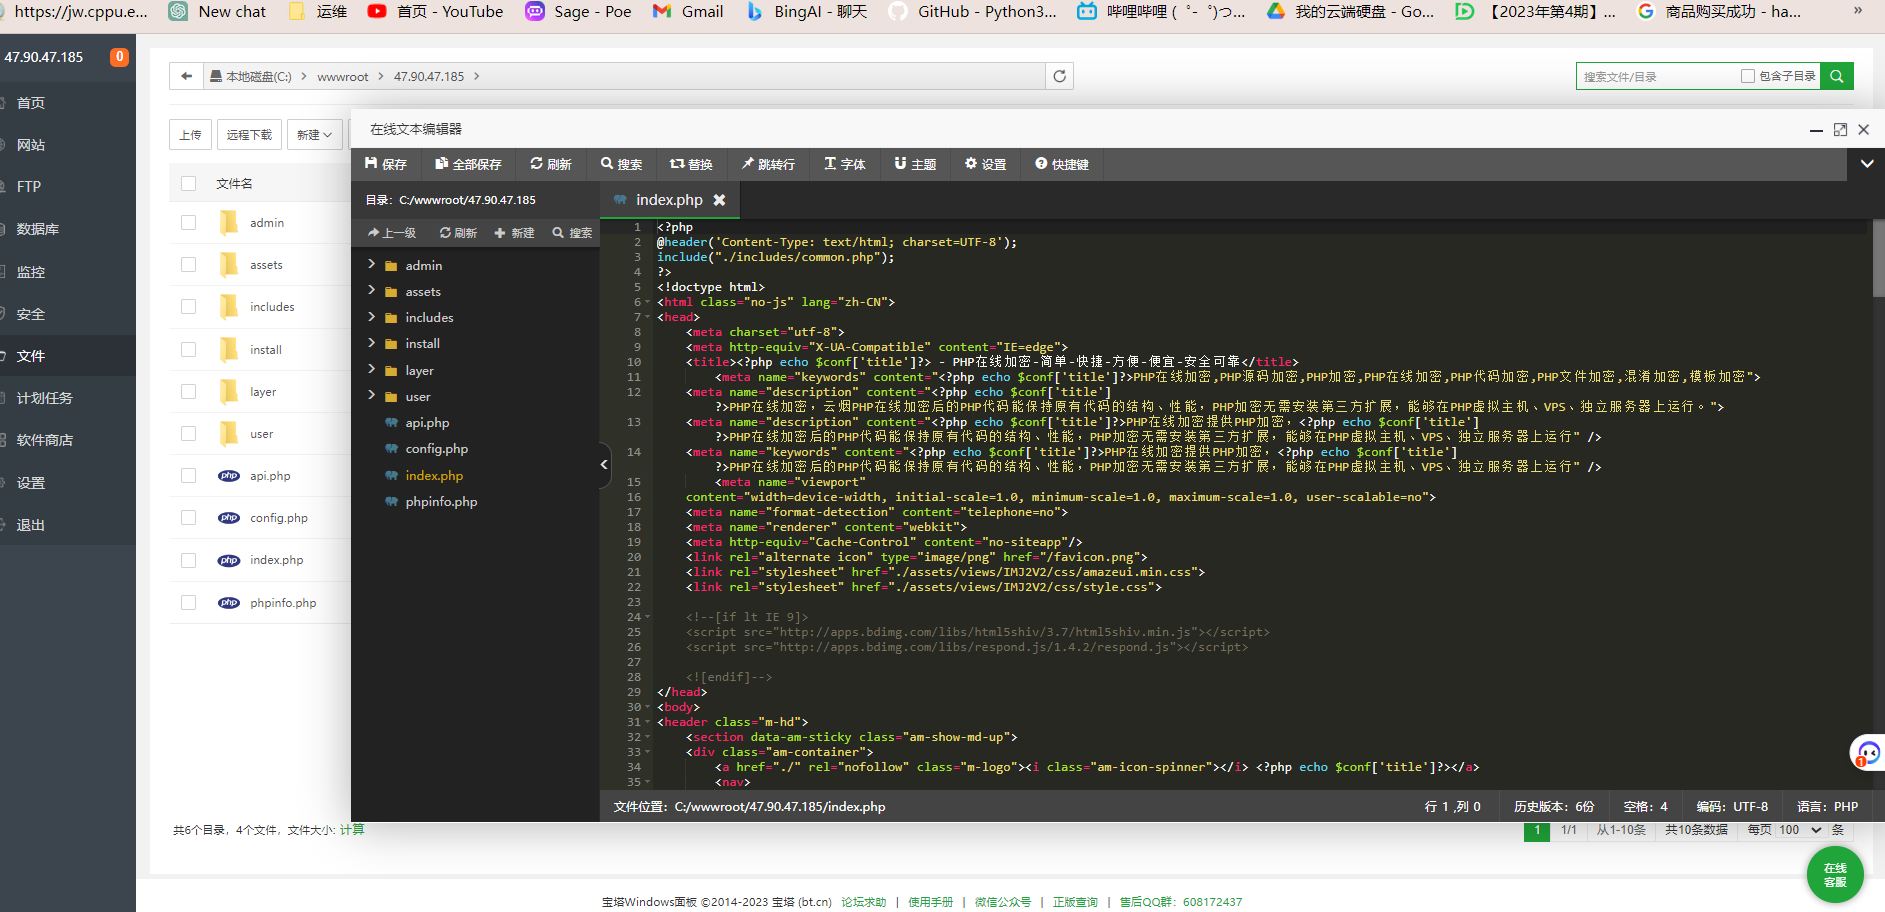This screenshot has width=1885, height=912.
Task: Select the index.php editor tab
Action: [669, 200]
